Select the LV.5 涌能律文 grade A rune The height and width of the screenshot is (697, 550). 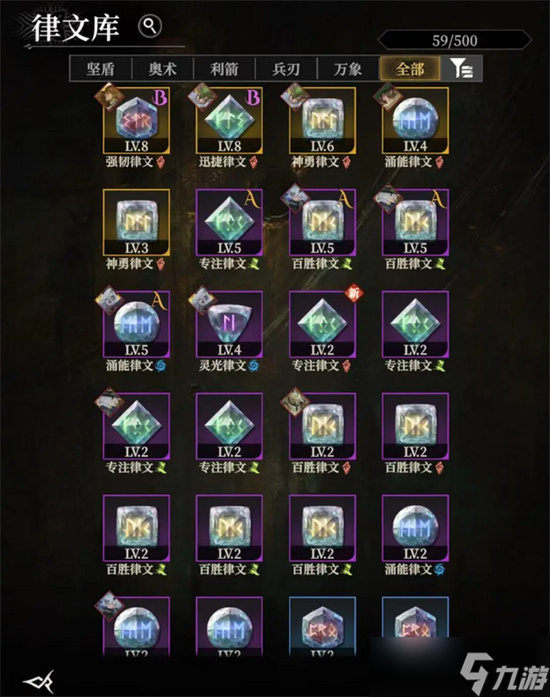point(136,324)
